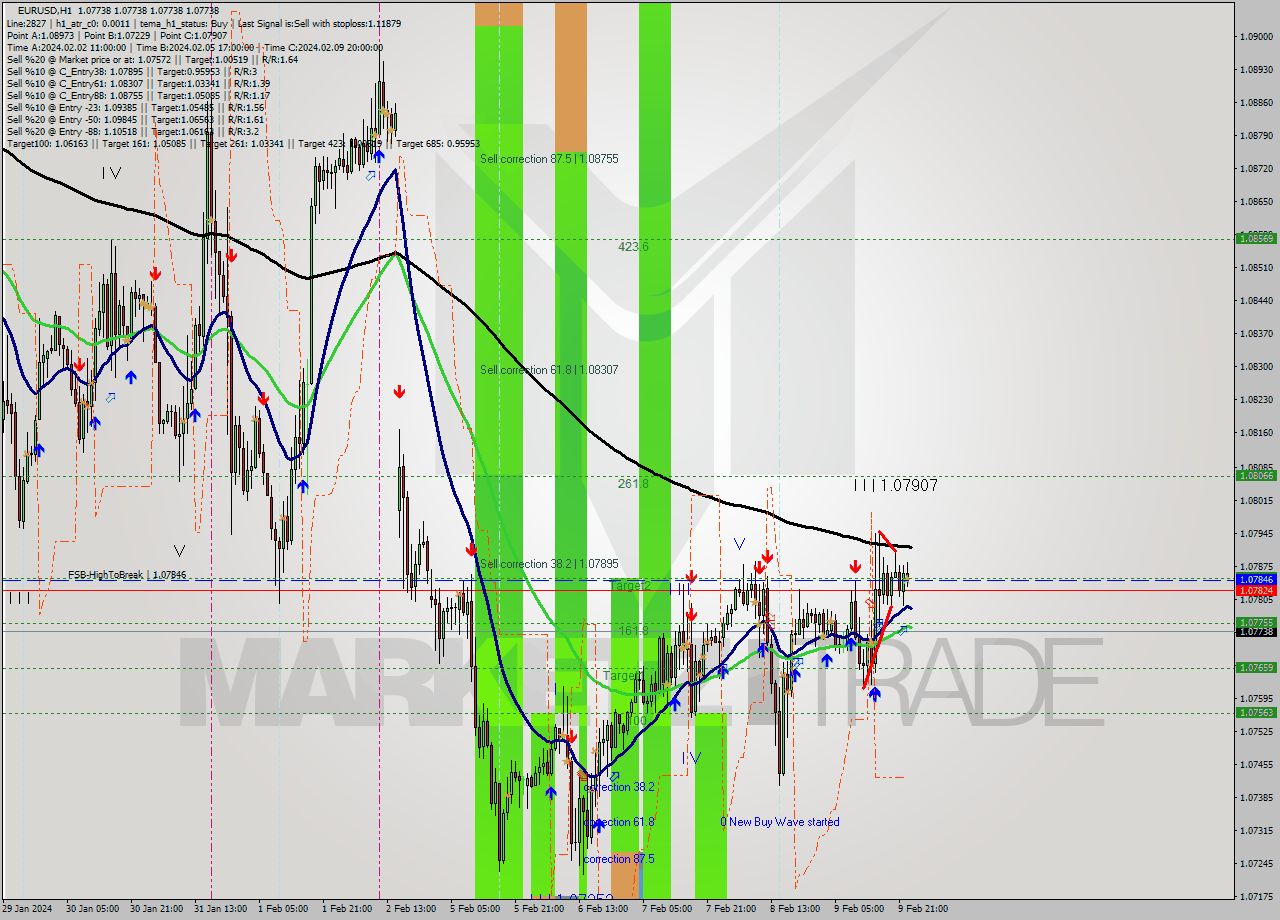The width and height of the screenshot is (1280, 920).
Task: Select the 'Sell correction 61.8 | 1.08307' label
Action: [x=548, y=370]
